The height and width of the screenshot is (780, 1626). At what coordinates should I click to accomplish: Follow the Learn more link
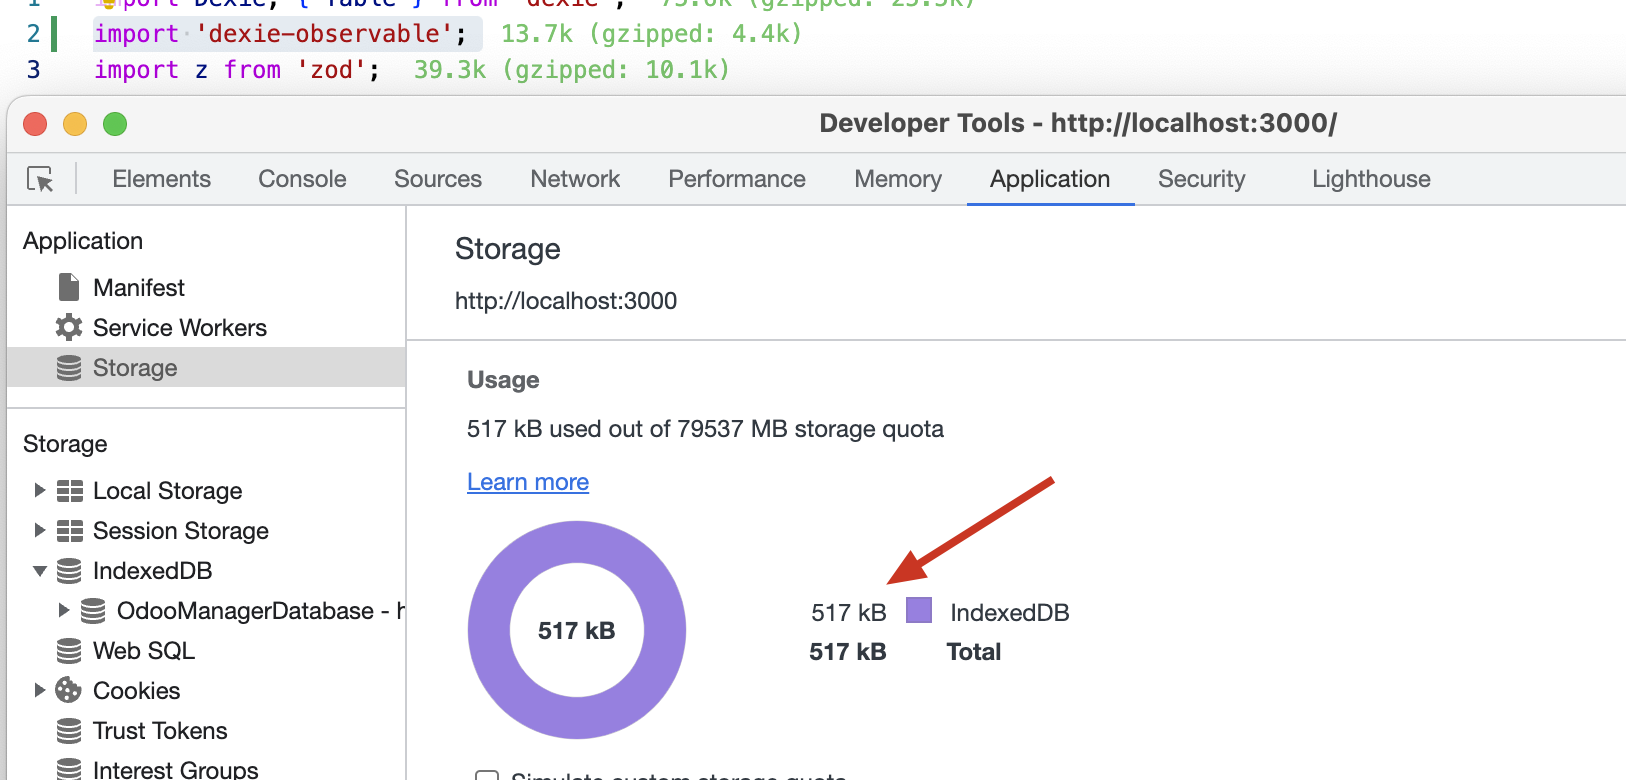pyautogui.click(x=528, y=482)
